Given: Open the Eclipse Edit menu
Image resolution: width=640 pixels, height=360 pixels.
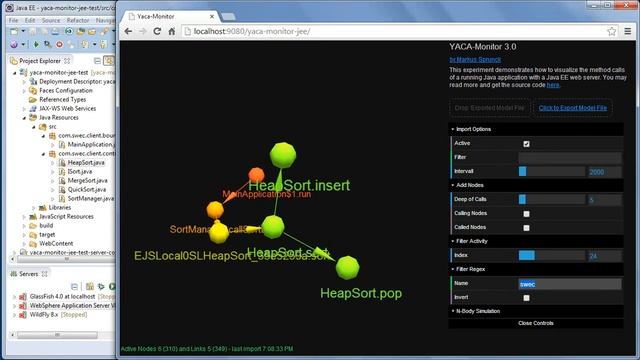Looking at the screenshot, I should point(30,20).
